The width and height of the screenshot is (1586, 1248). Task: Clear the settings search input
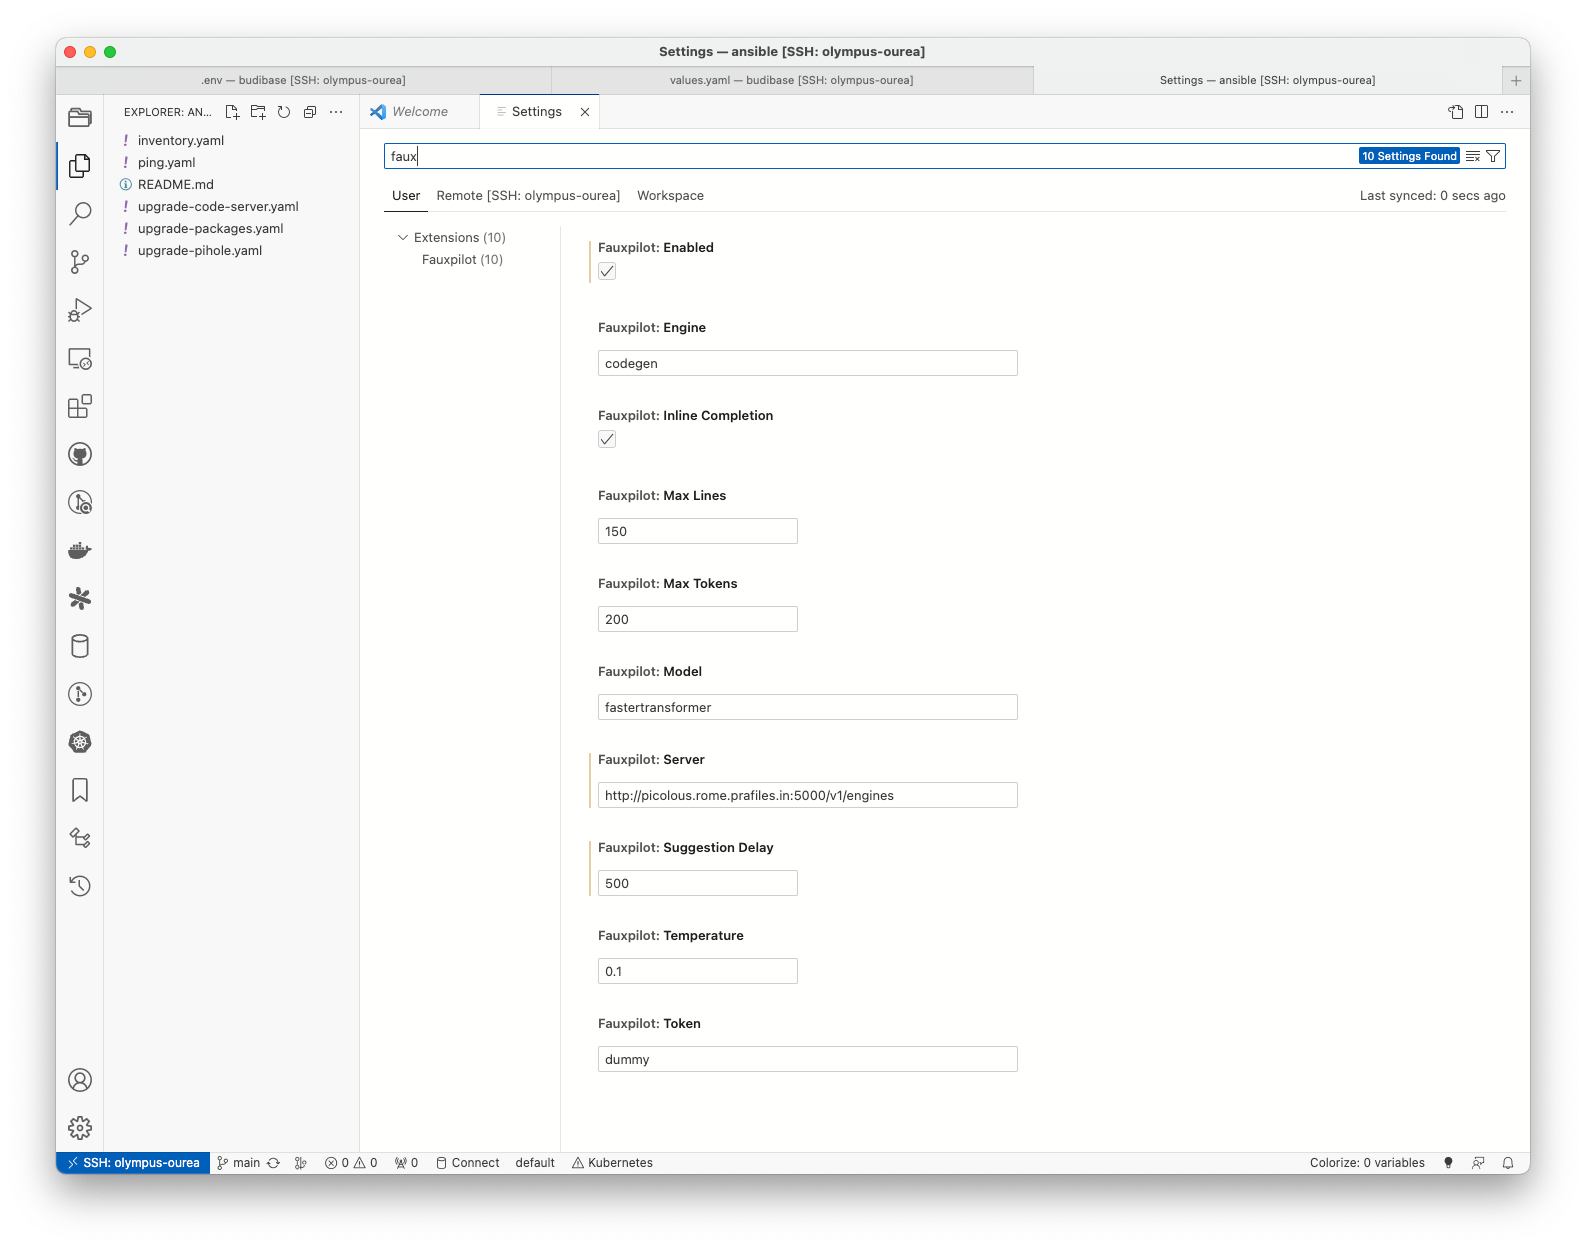coord(1473,156)
